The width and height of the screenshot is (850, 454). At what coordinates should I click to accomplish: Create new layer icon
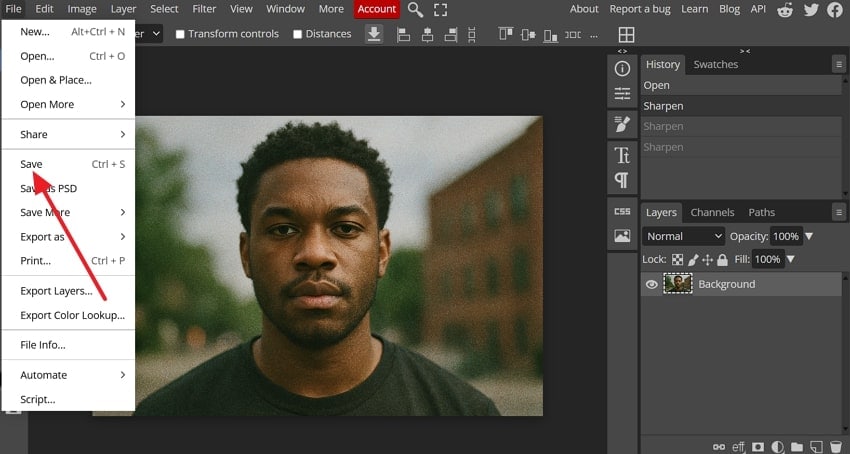816,447
